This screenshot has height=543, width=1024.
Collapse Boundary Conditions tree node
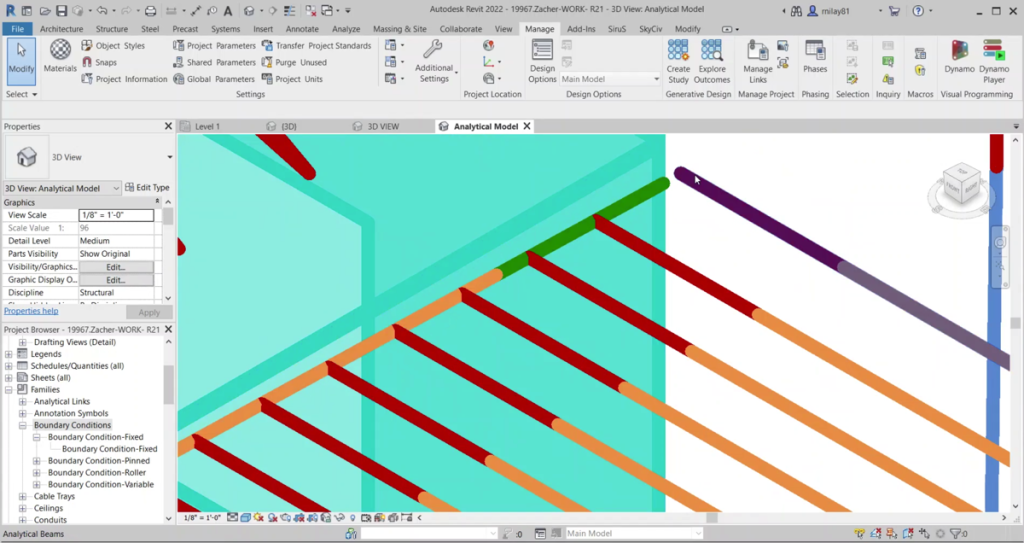tap(23, 425)
